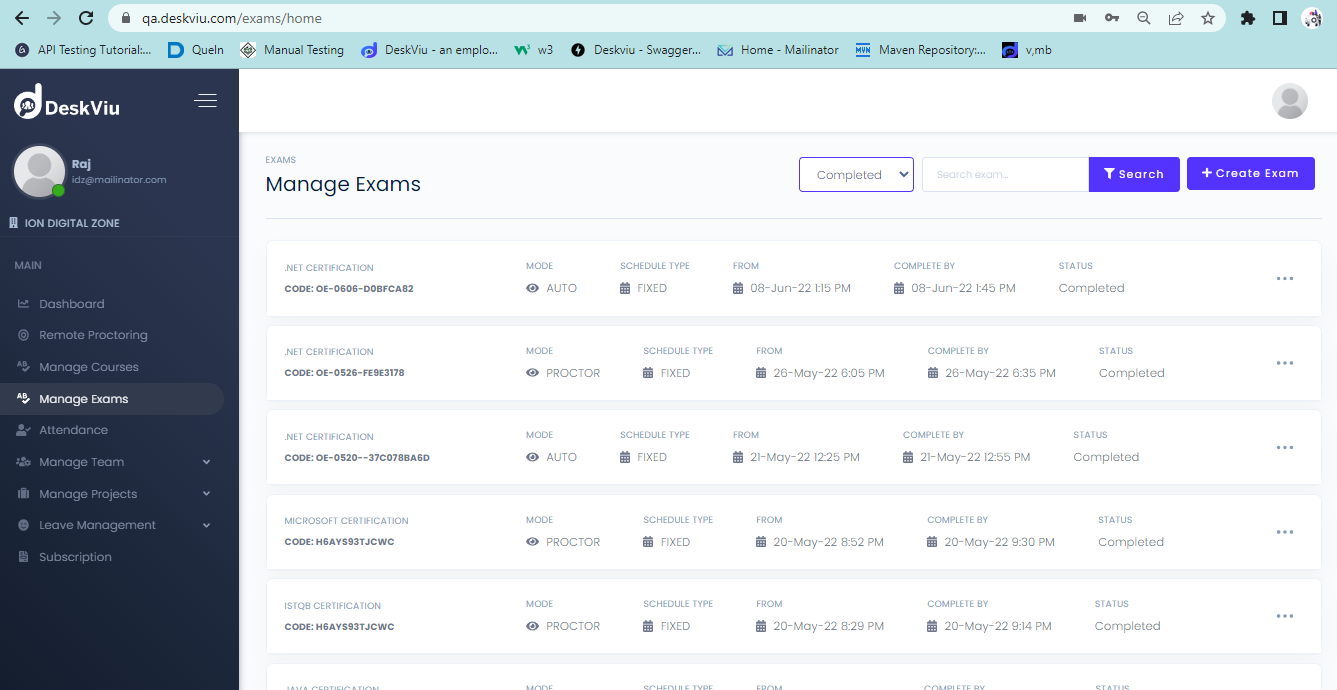Click ION DIGITAL ZONE organization label
This screenshot has height=690, width=1337.
coord(72,223)
